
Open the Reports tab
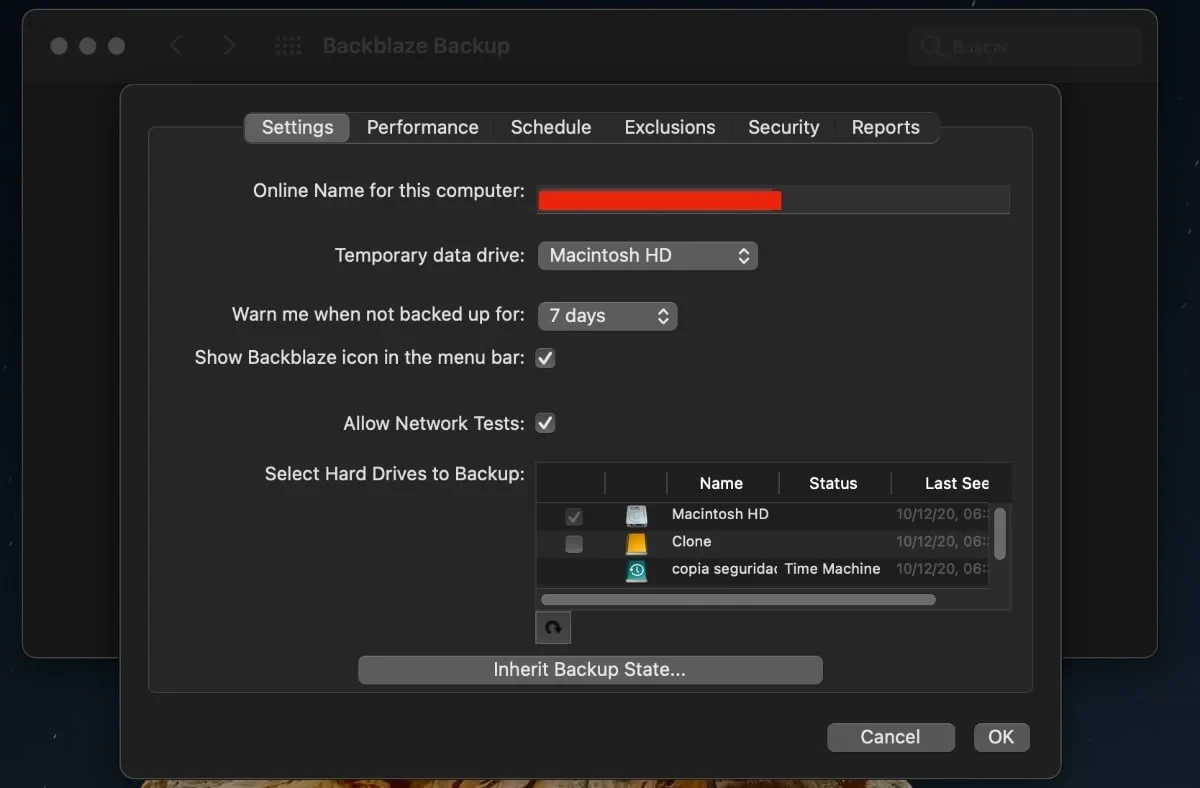(886, 127)
